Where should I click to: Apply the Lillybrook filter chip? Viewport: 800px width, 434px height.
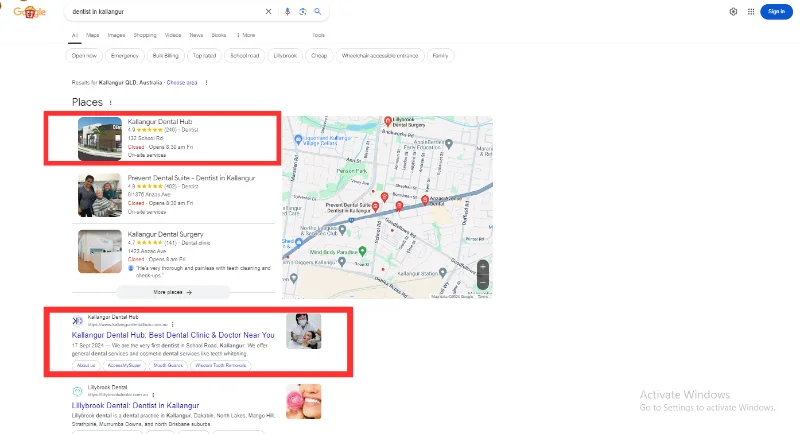pos(285,56)
